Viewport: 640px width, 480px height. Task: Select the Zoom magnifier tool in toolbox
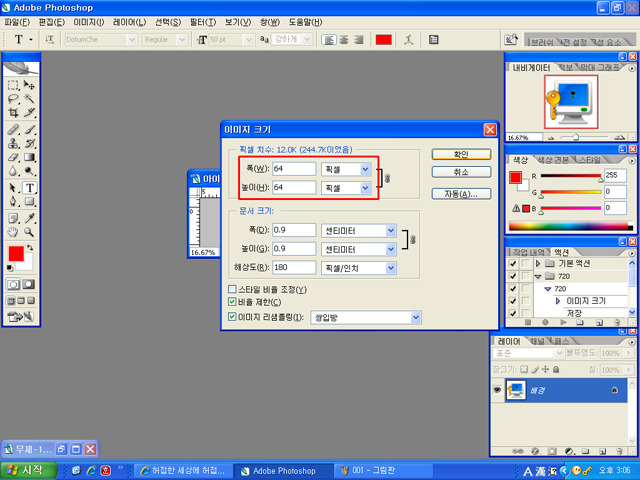click(29, 232)
